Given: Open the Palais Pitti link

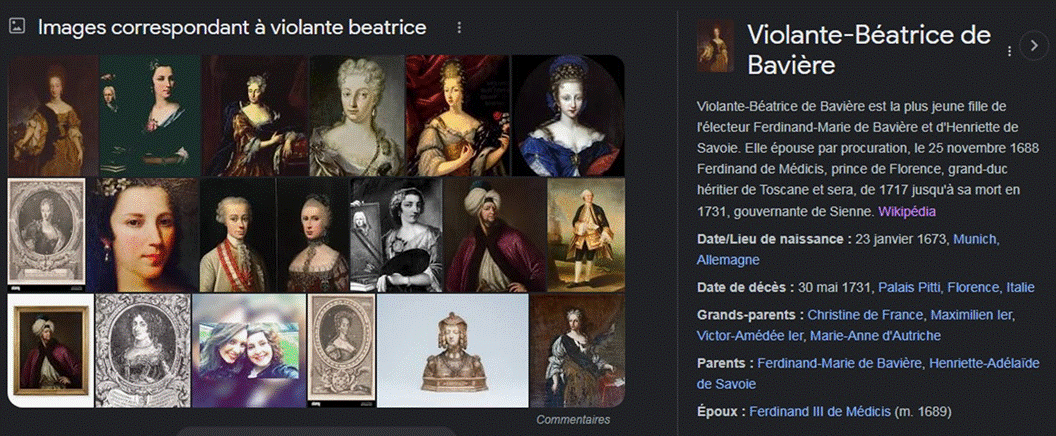Looking at the screenshot, I should pos(910,288).
